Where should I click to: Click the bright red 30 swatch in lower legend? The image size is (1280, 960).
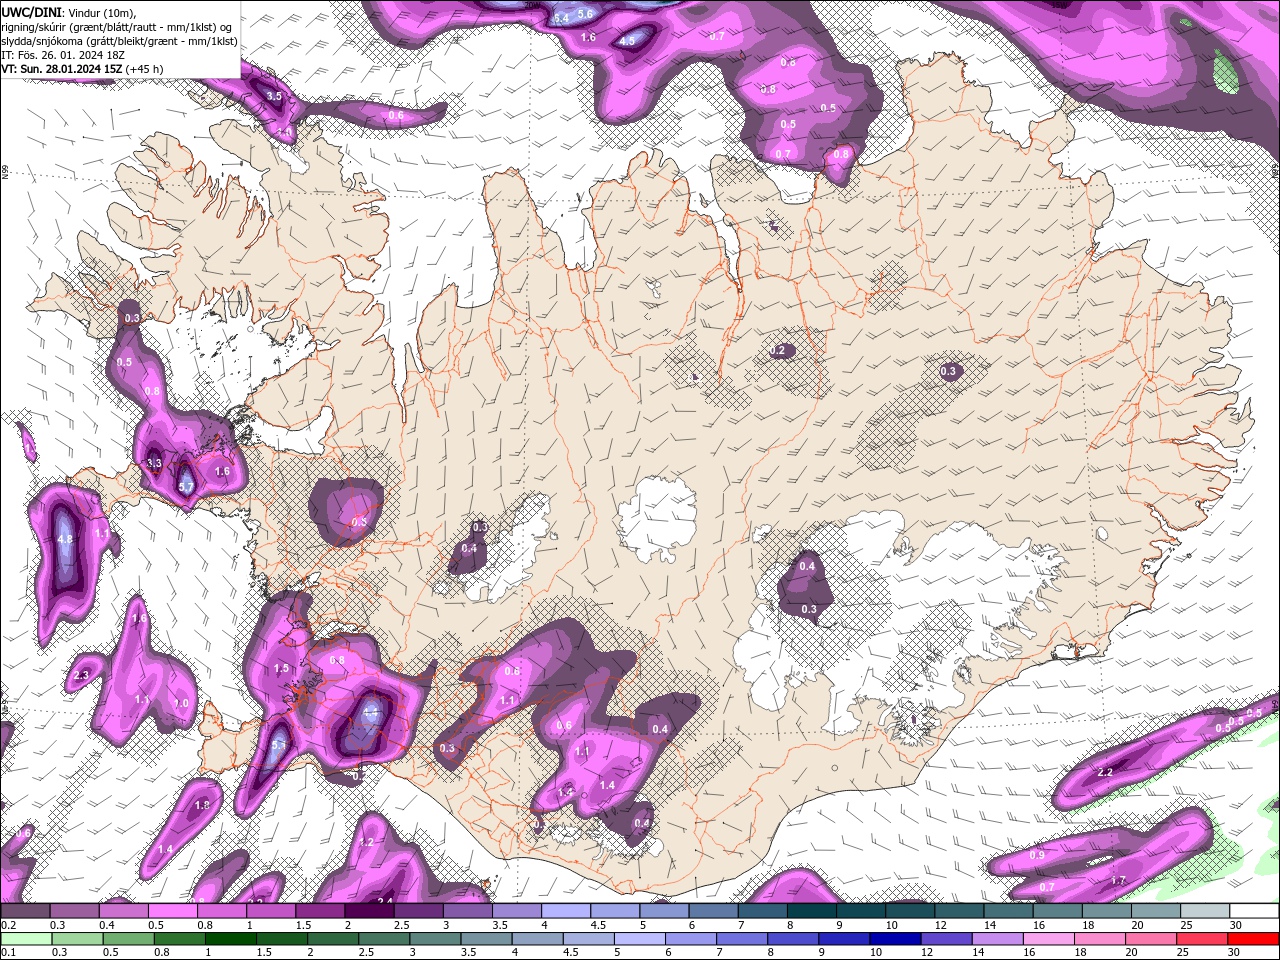(1251, 938)
